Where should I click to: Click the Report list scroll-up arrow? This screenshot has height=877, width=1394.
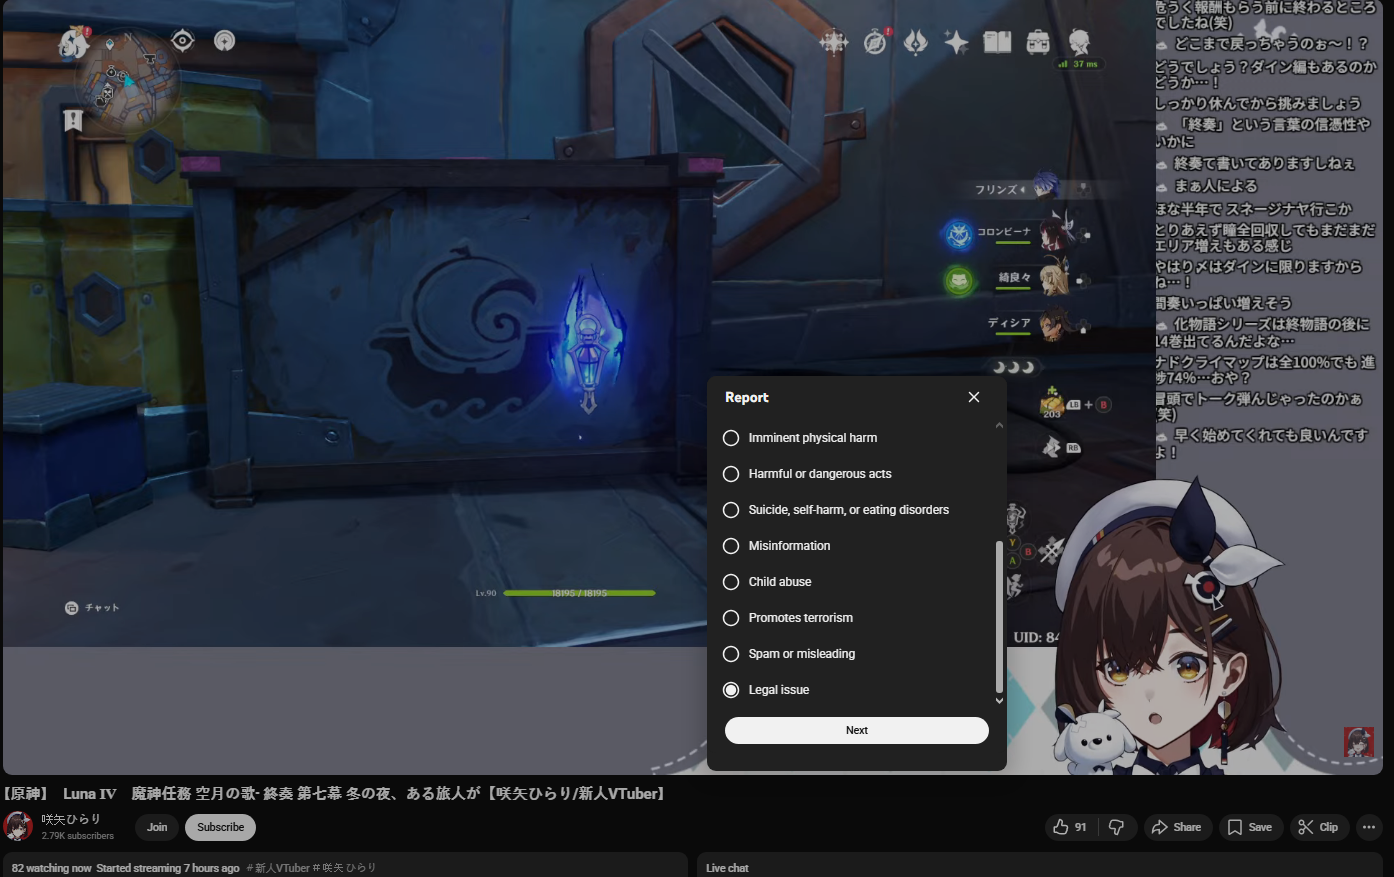(998, 425)
